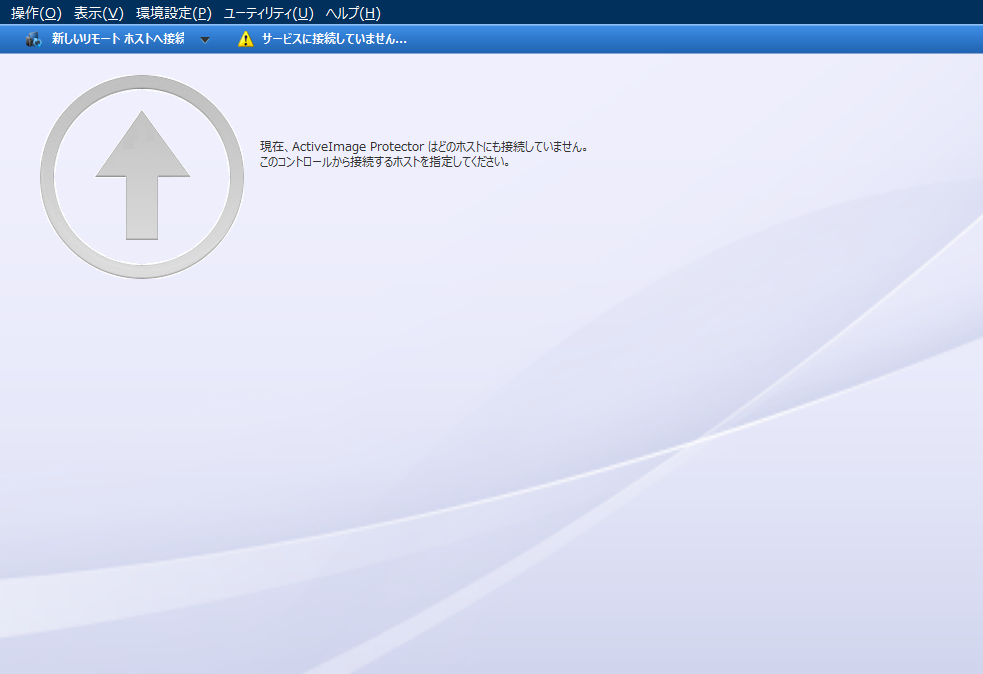Open the 操作(O) menu
The width and height of the screenshot is (983, 674).
coord(36,13)
